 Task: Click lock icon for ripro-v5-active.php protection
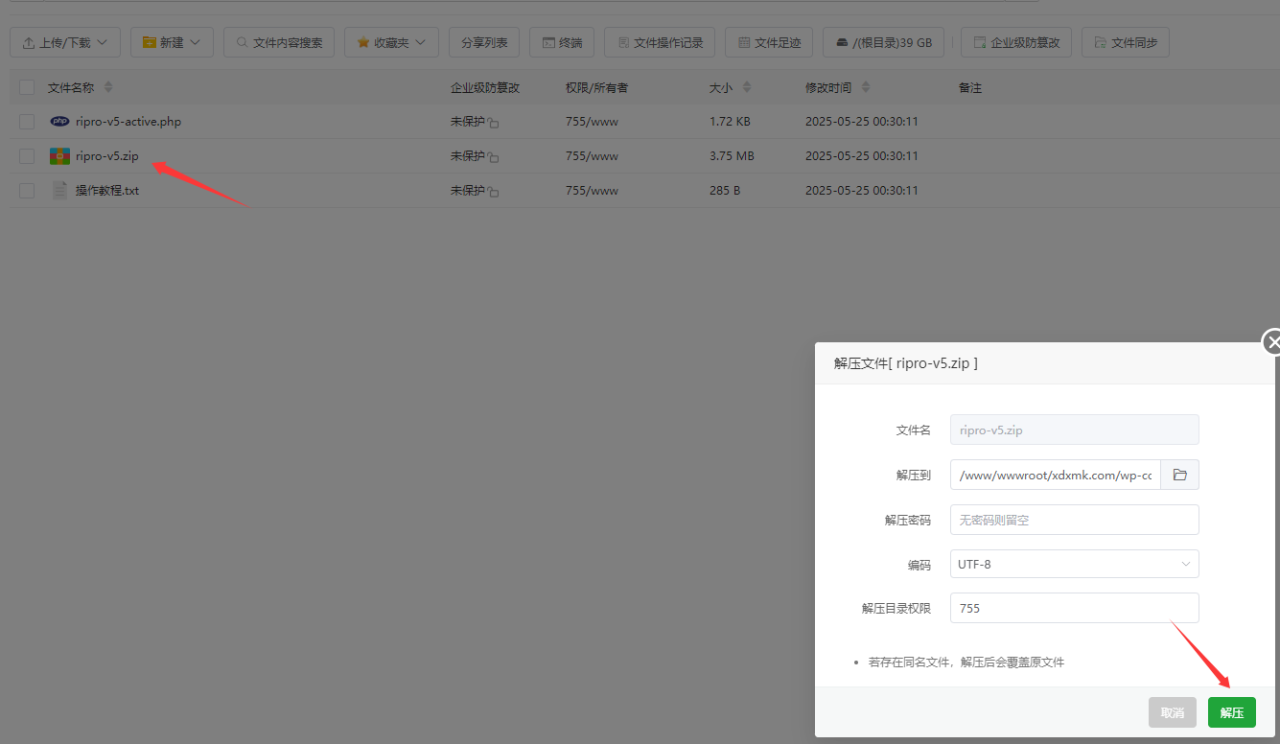point(493,123)
